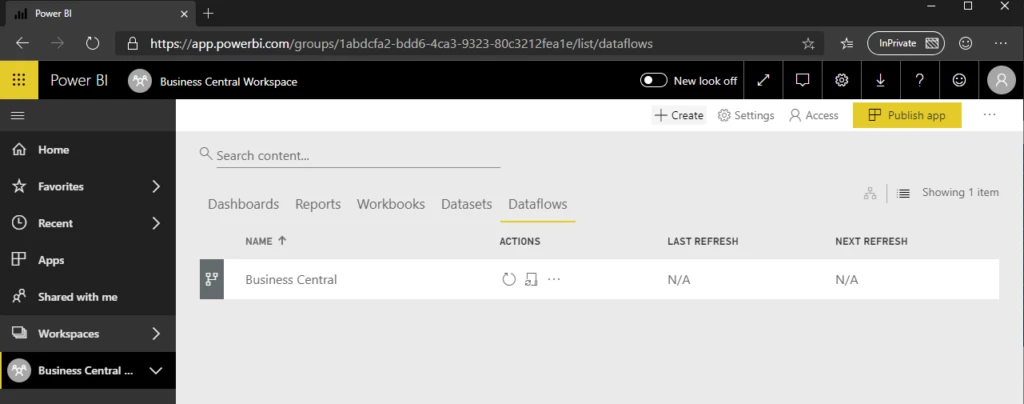Open Help question mark icon
Viewport: 1024px width, 404px height.
click(920, 80)
